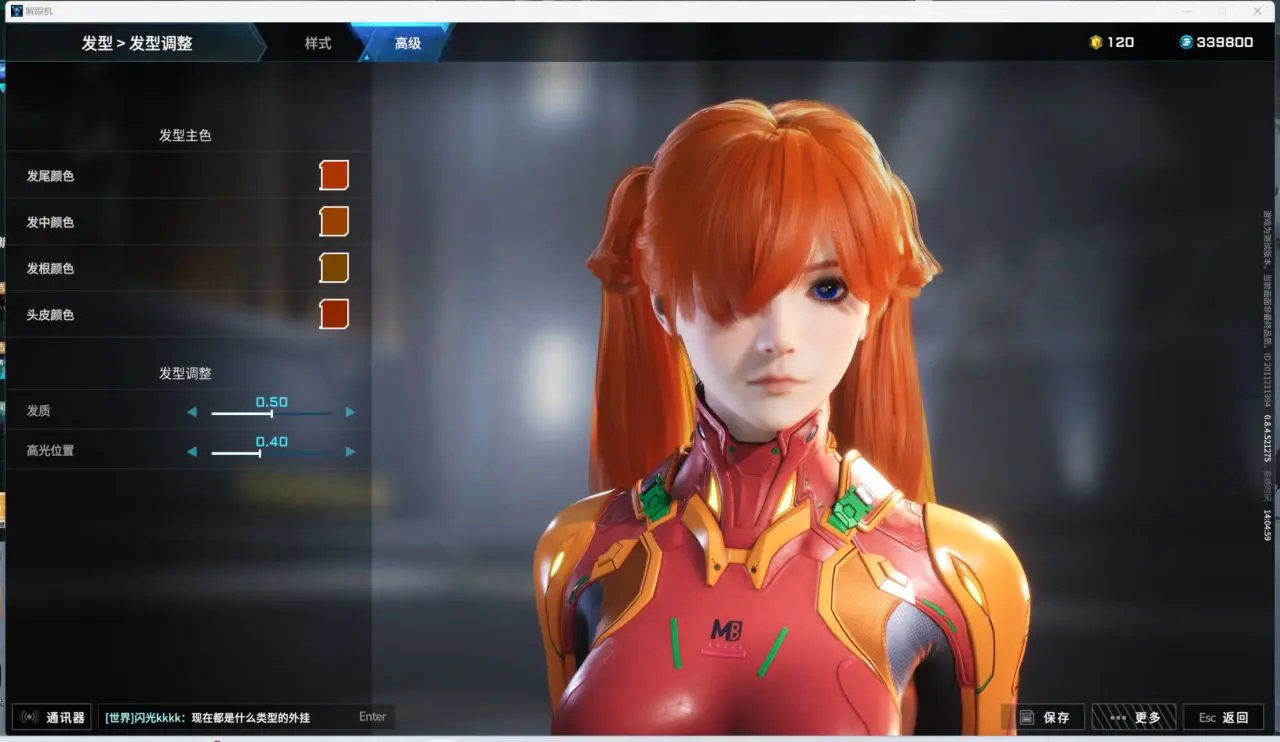Click the 解限机 window title icon

click(16, 10)
